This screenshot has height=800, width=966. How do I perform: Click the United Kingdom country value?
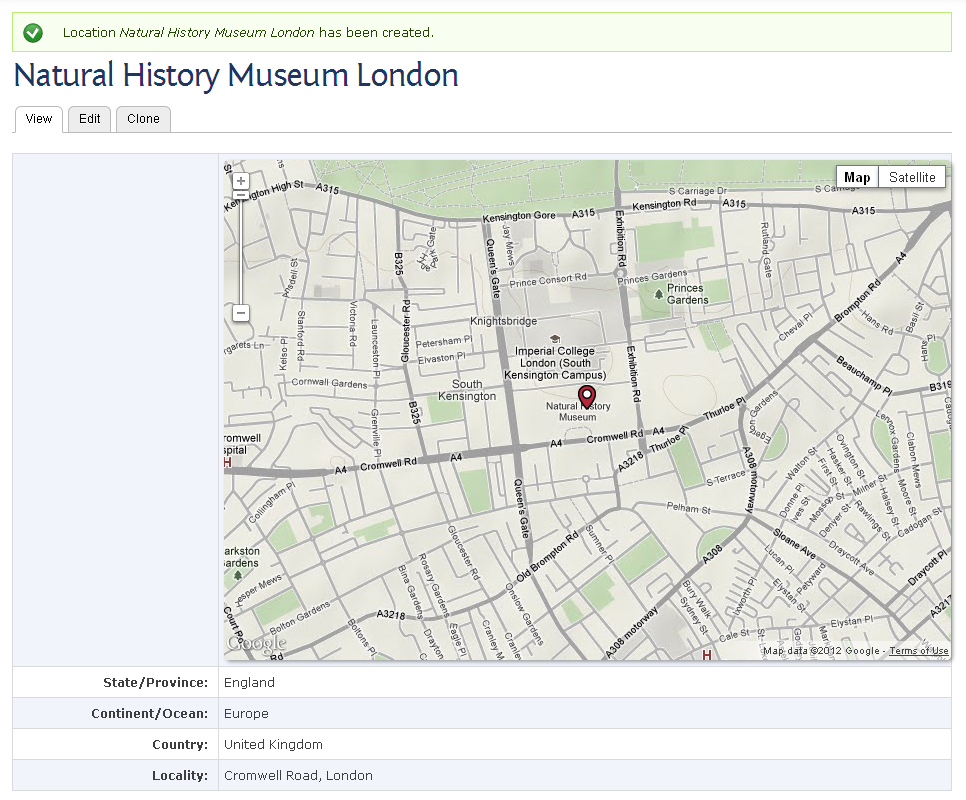point(273,745)
